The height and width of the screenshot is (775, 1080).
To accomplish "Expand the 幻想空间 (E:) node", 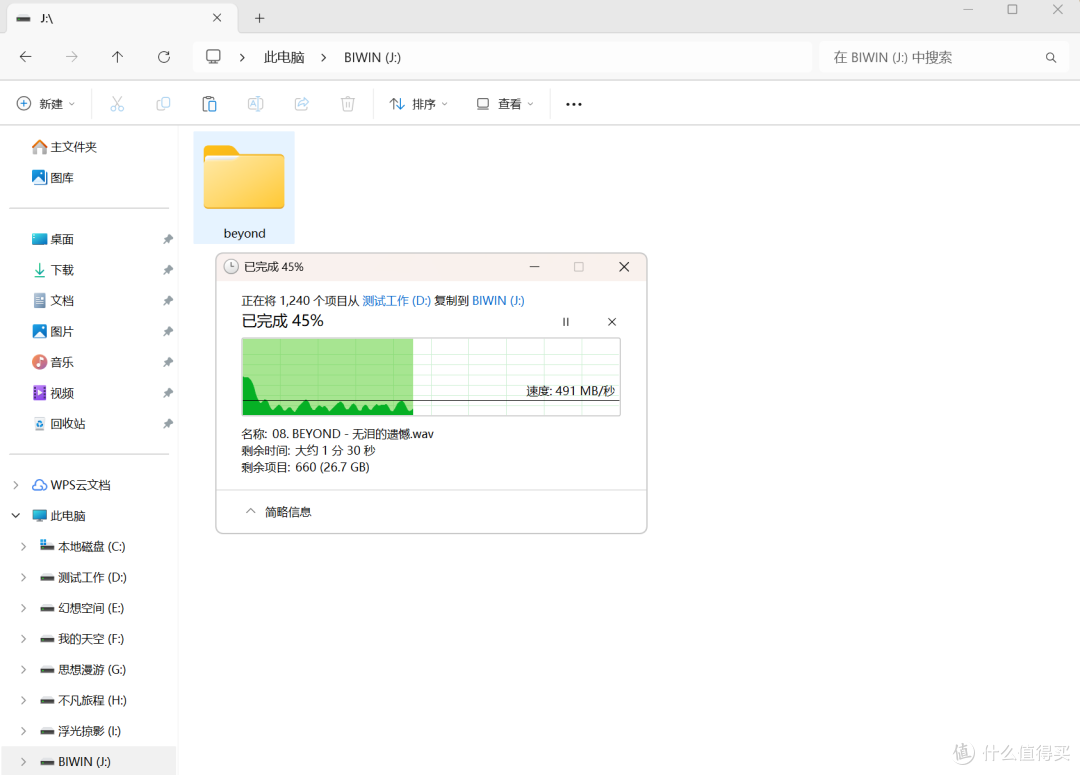I will coord(23,608).
